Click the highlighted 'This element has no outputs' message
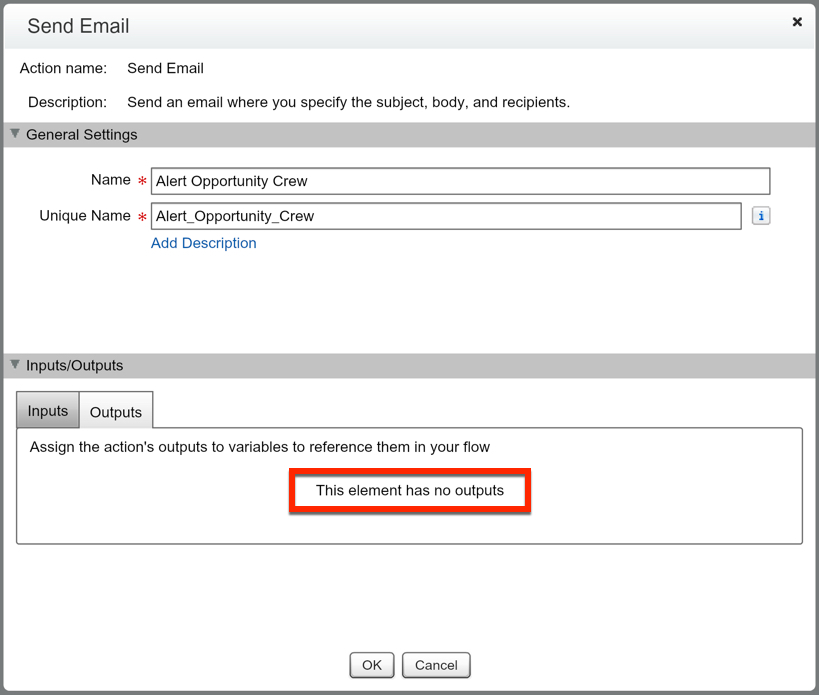Viewport: 819px width, 695px height. [409, 490]
